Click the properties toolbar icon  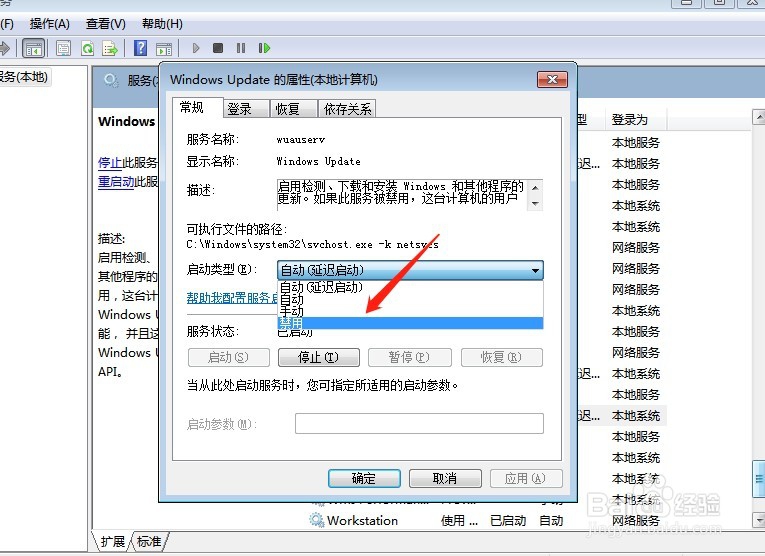tap(63, 48)
